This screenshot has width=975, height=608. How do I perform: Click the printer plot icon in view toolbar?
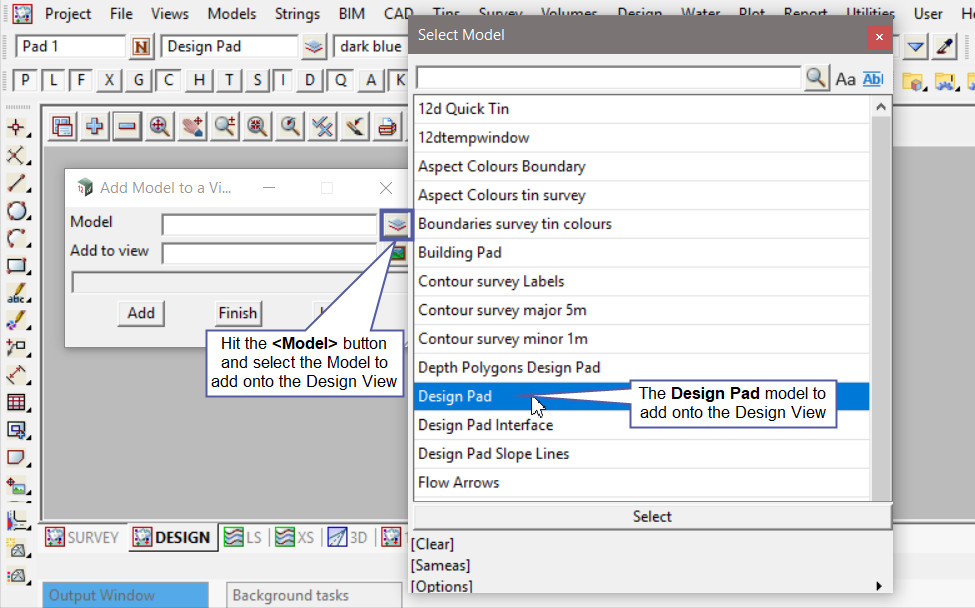(x=387, y=126)
